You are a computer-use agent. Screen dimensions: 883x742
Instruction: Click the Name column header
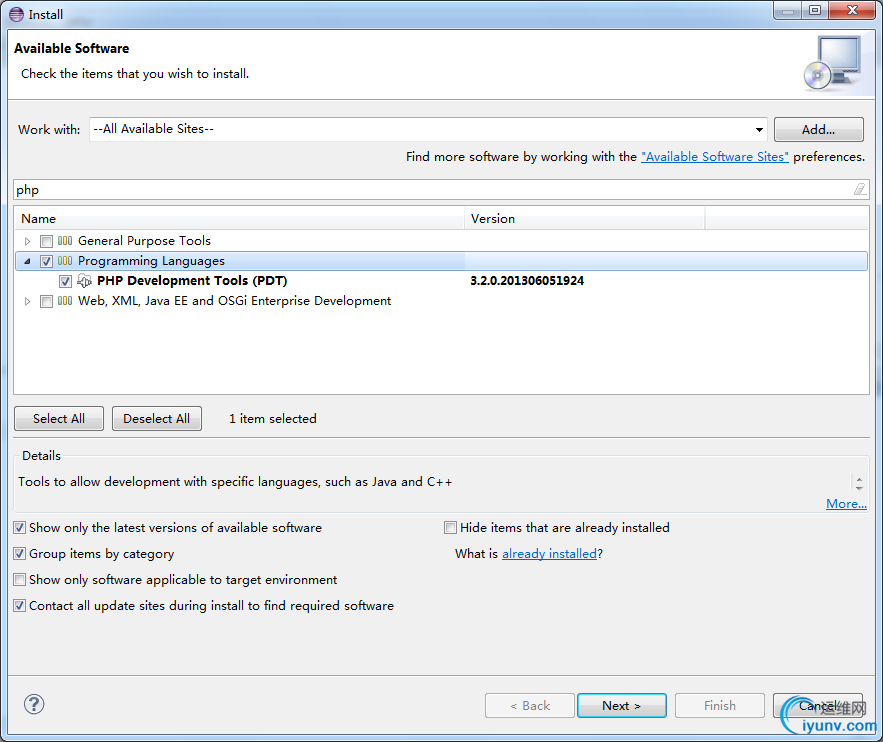239,218
